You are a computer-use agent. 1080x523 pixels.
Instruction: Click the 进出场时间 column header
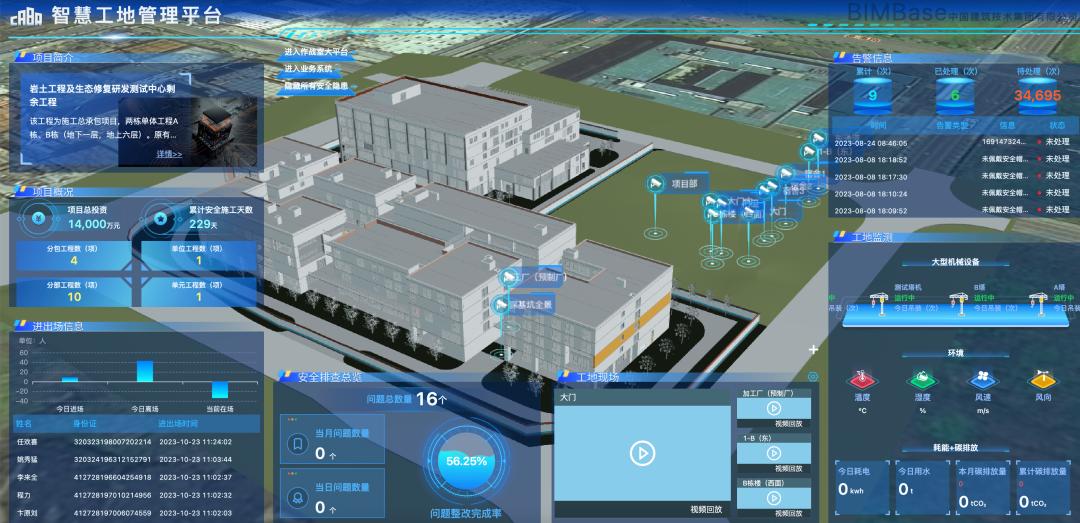[176, 424]
